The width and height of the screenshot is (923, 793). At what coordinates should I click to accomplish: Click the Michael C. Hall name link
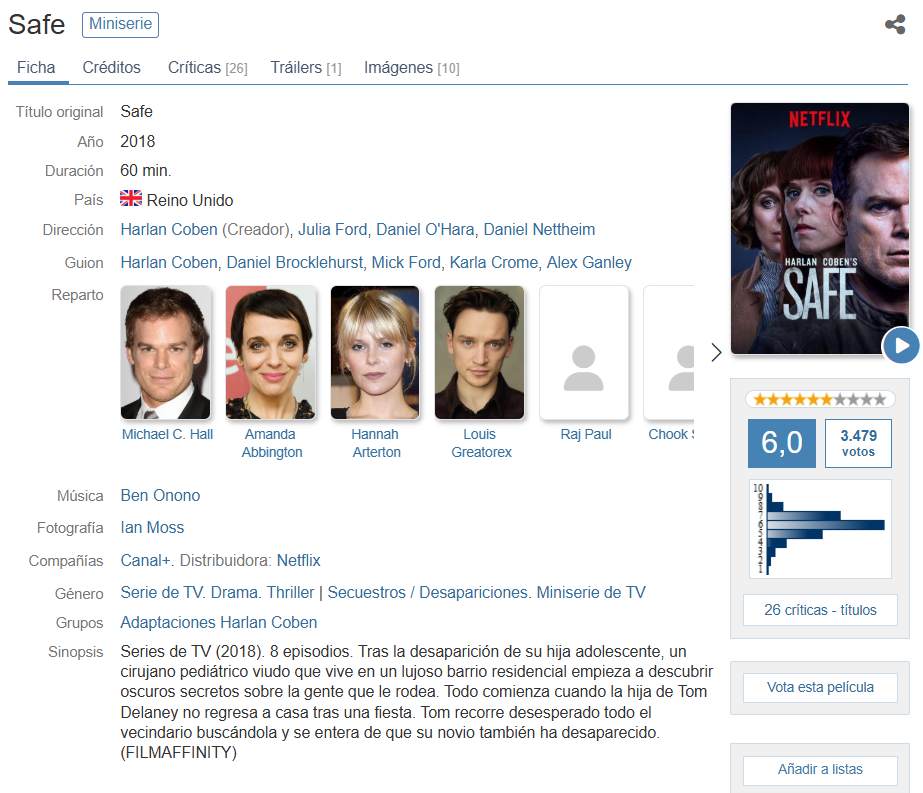pos(167,434)
